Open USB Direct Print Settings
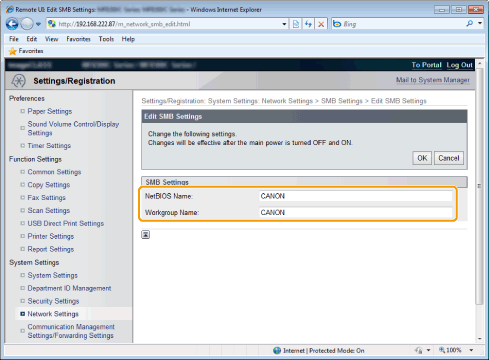This screenshot has height=360, width=489. pyautogui.click(x=66, y=223)
